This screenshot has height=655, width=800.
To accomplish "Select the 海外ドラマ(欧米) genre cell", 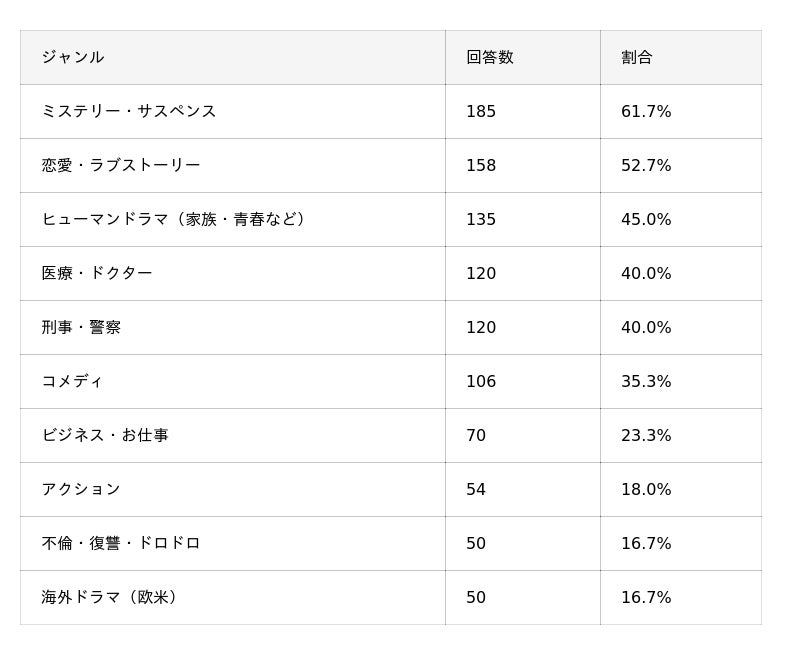I will tap(110, 598).
